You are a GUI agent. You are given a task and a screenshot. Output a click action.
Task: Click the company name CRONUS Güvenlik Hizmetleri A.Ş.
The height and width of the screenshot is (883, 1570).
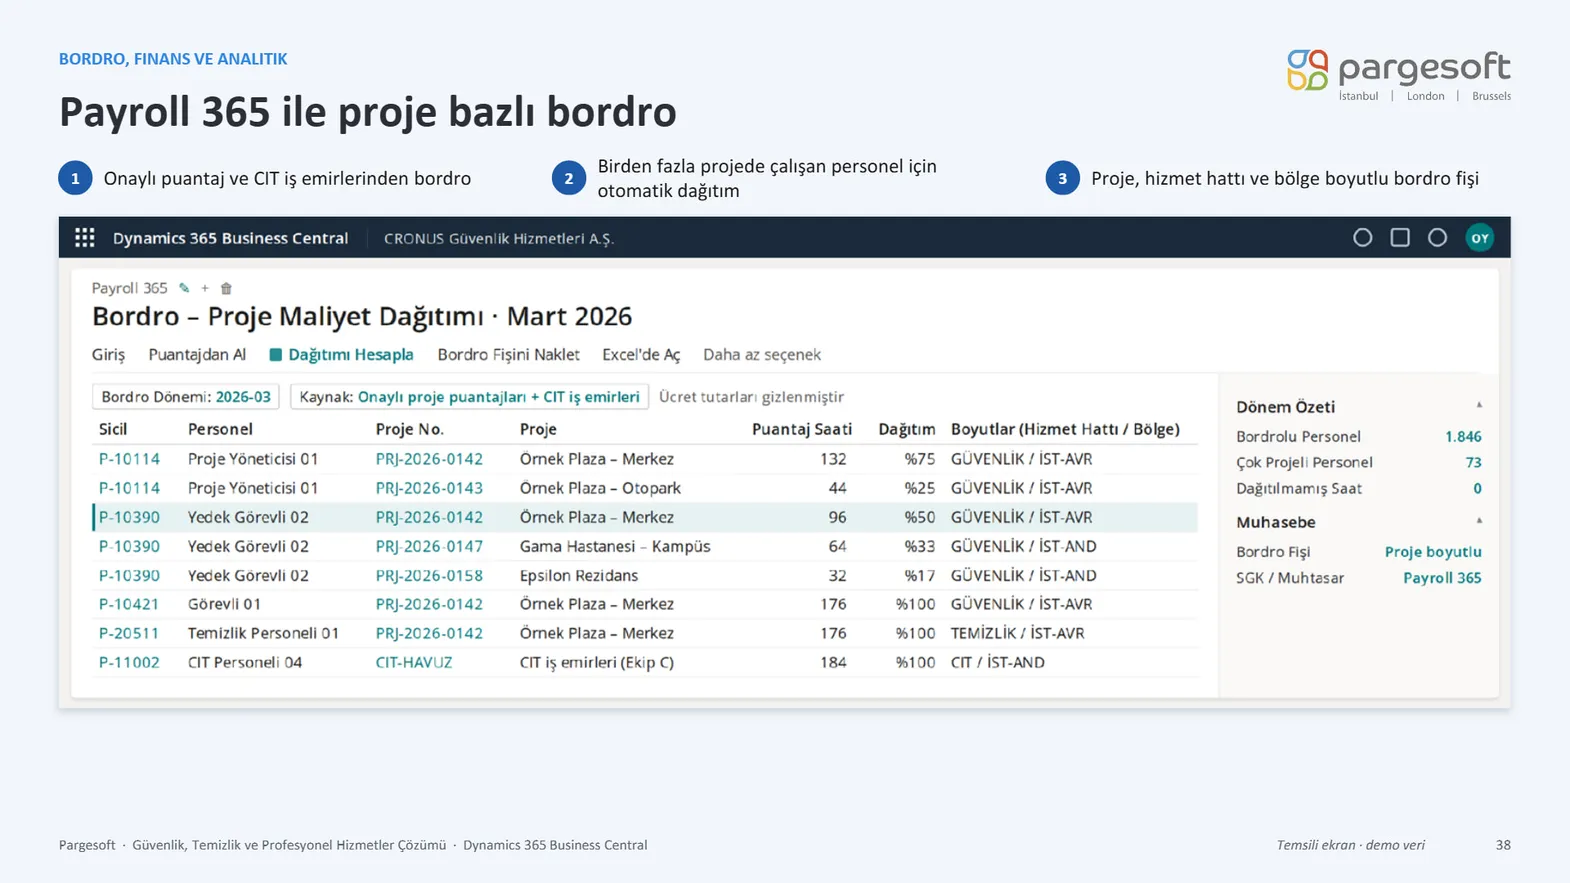click(499, 238)
